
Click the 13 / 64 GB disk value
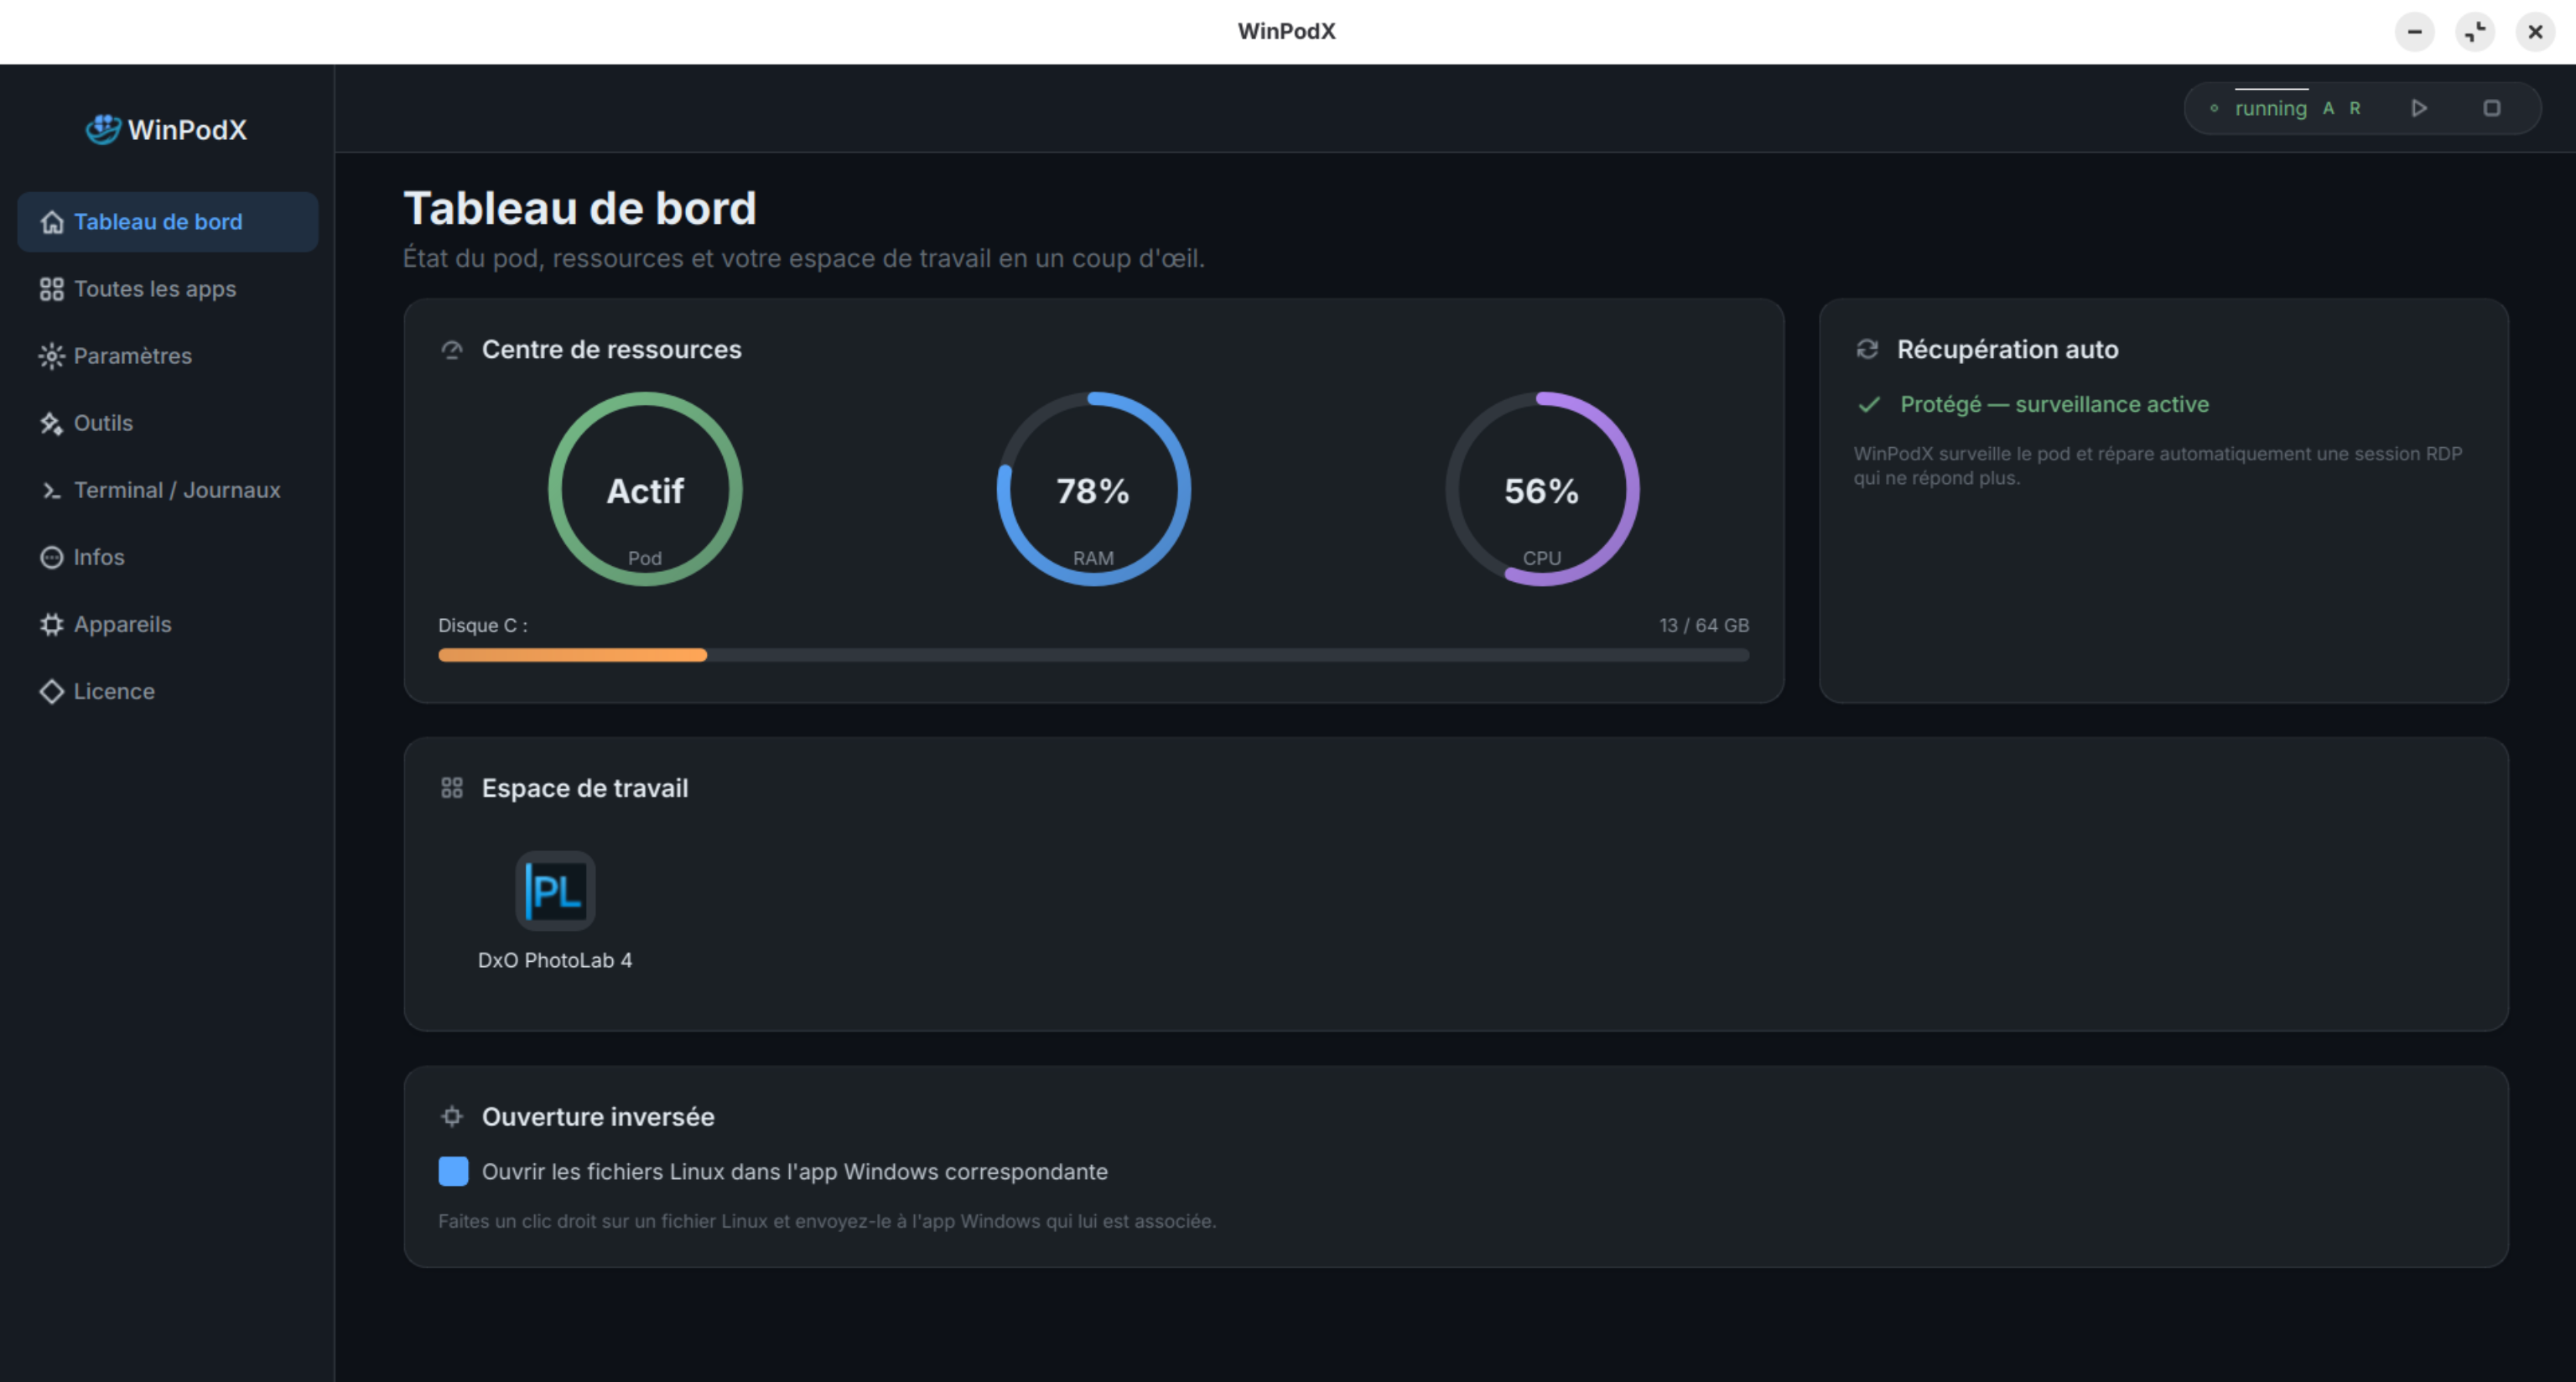pyautogui.click(x=1704, y=625)
